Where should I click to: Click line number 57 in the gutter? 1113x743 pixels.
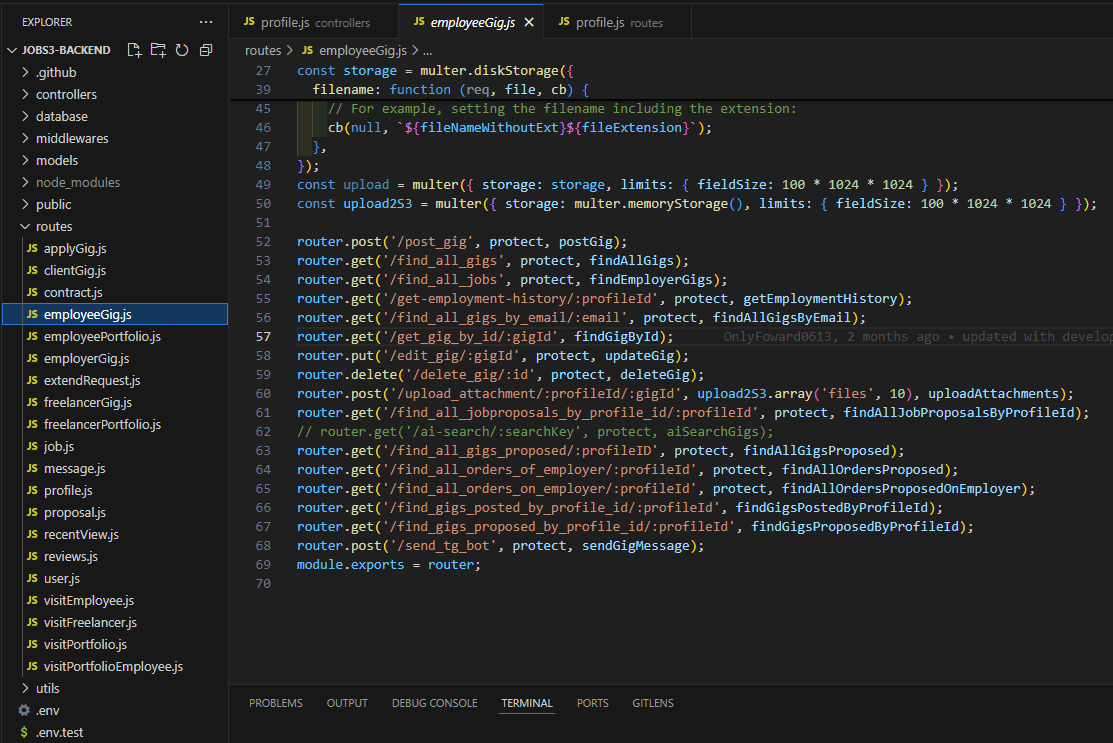point(263,336)
